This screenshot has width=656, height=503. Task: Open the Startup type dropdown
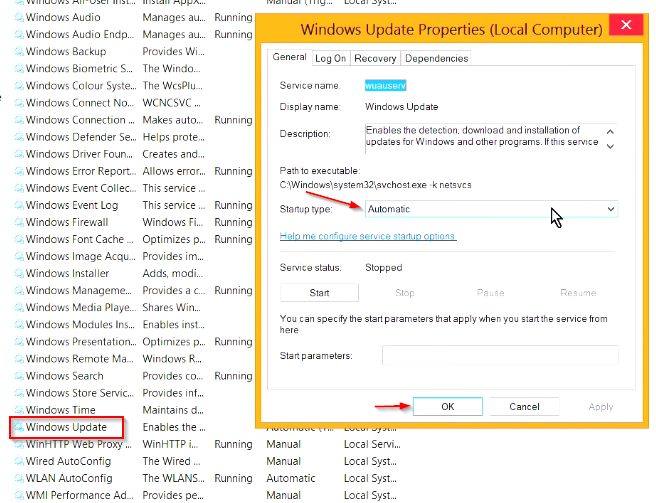tap(491, 209)
